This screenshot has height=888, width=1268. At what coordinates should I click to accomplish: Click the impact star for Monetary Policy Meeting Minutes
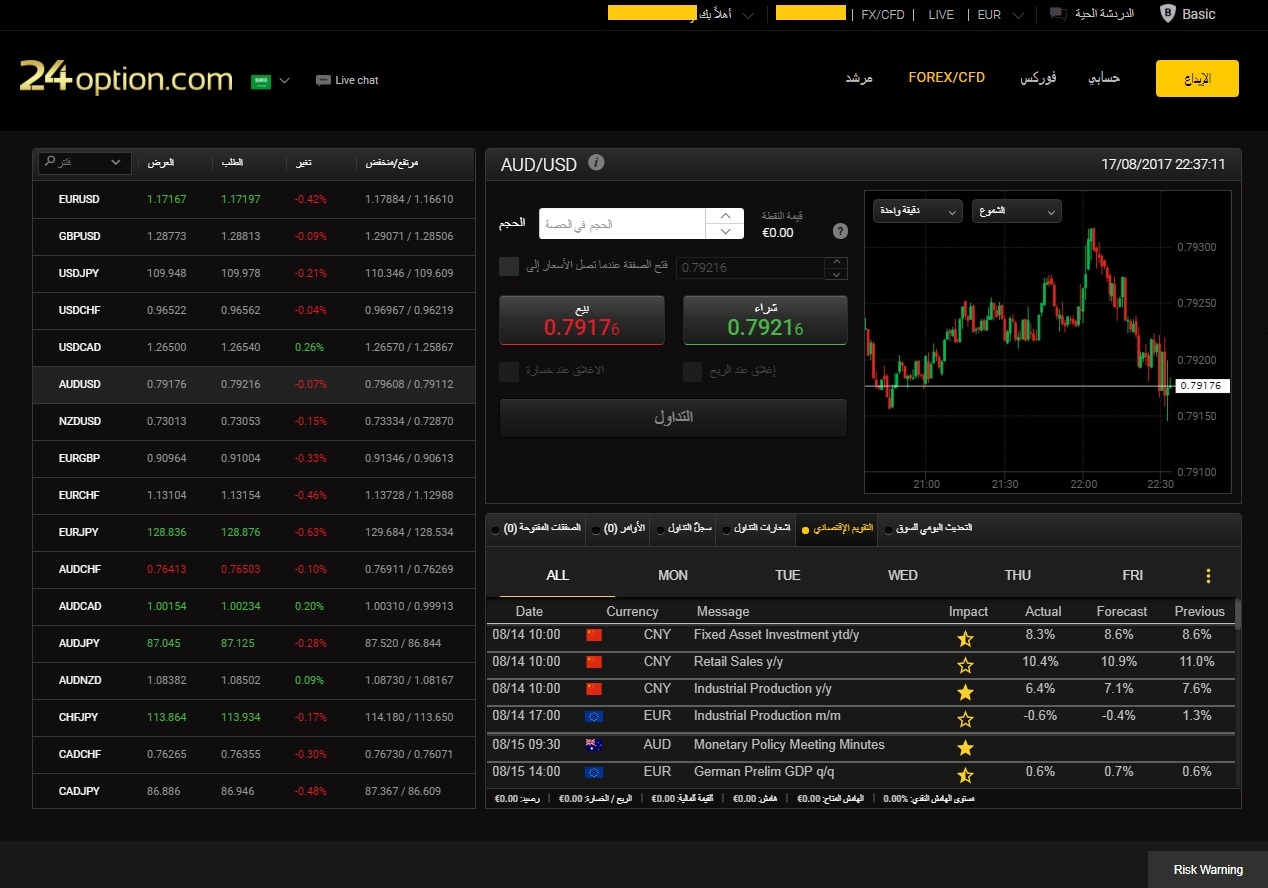[x=965, y=747]
